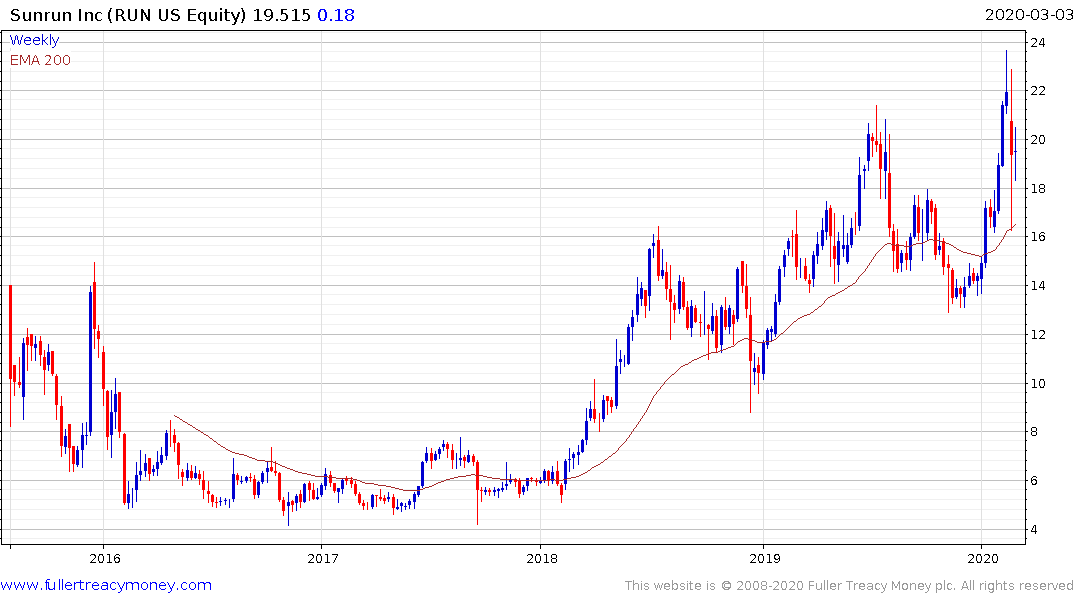Click the 12 price axis label
Viewport: 1075px width, 600px height.
pyautogui.click(x=1038, y=335)
